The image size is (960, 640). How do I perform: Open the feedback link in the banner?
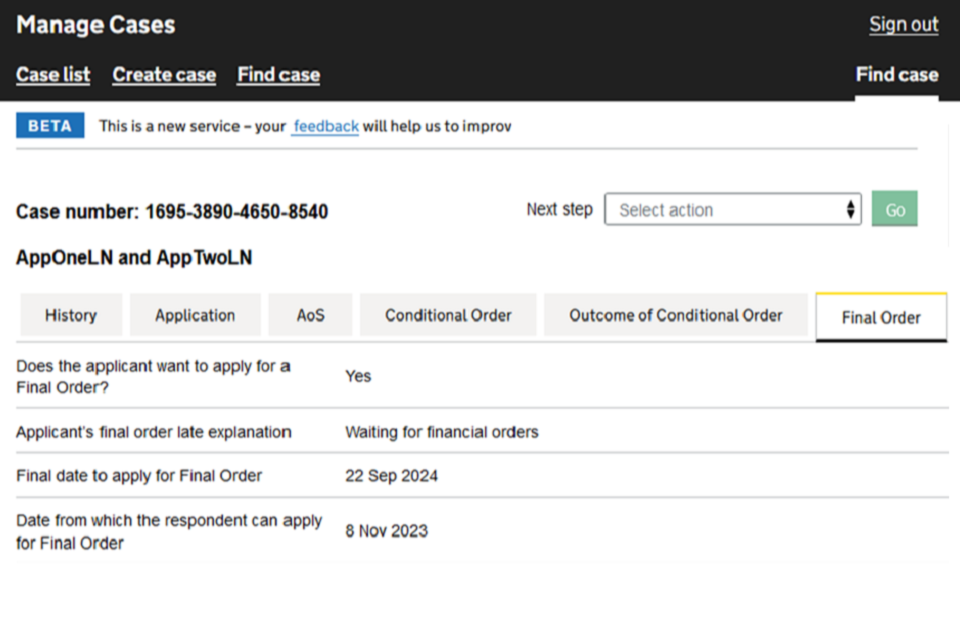click(x=325, y=127)
